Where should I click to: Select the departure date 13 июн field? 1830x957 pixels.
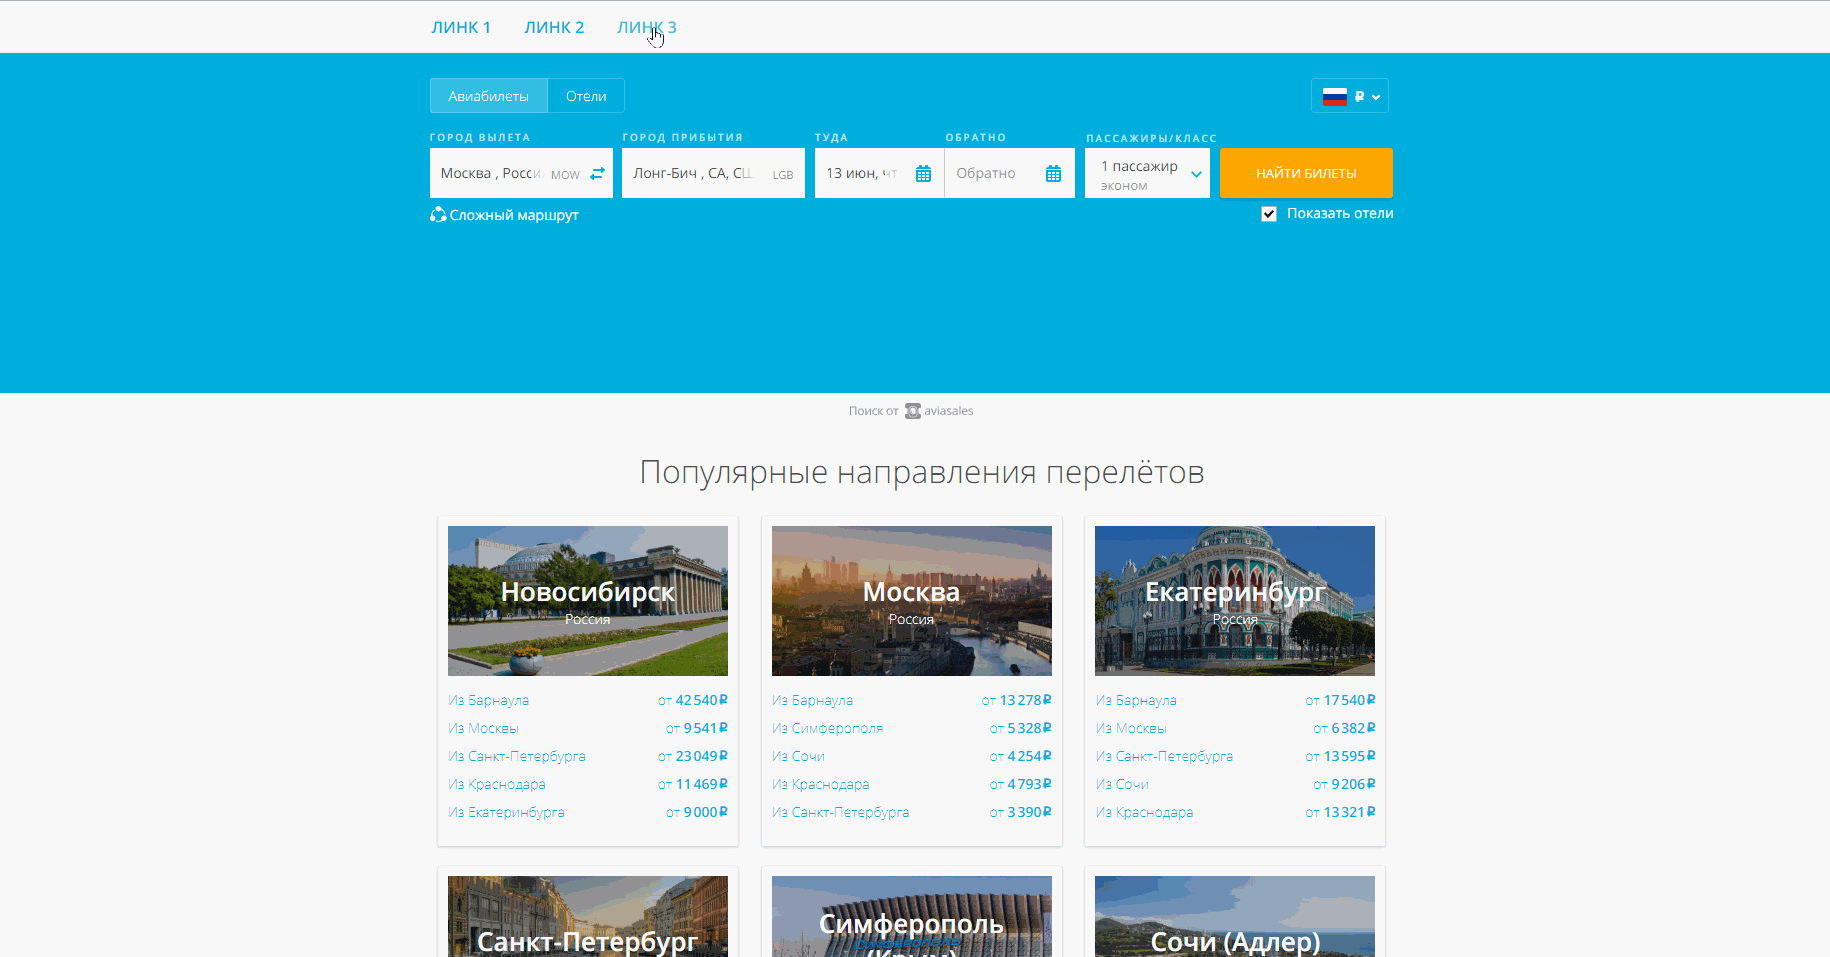tap(879, 173)
